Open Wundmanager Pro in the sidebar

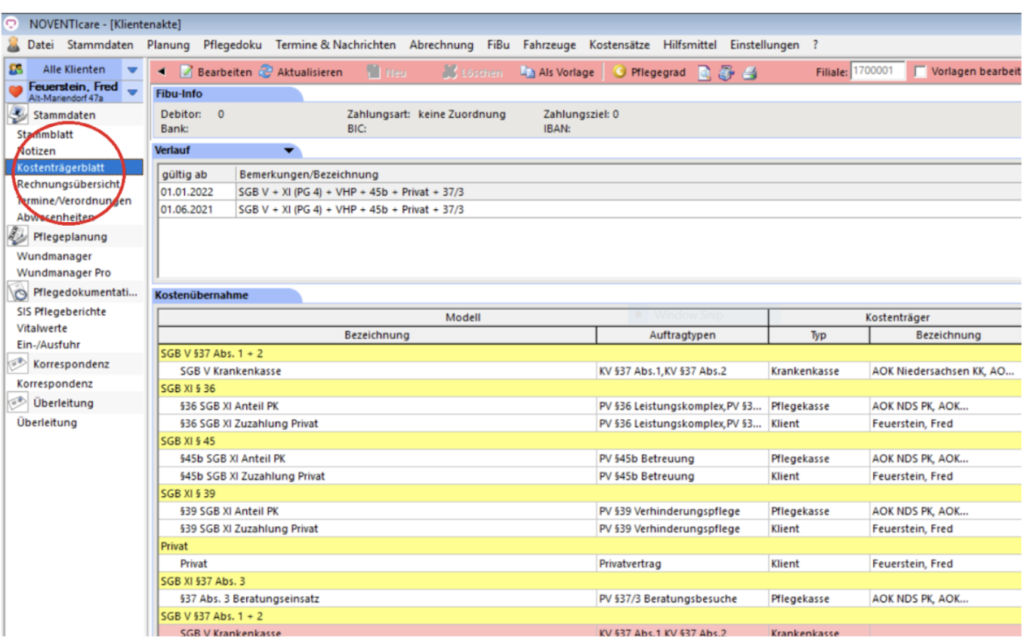click(x=63, y=272)
